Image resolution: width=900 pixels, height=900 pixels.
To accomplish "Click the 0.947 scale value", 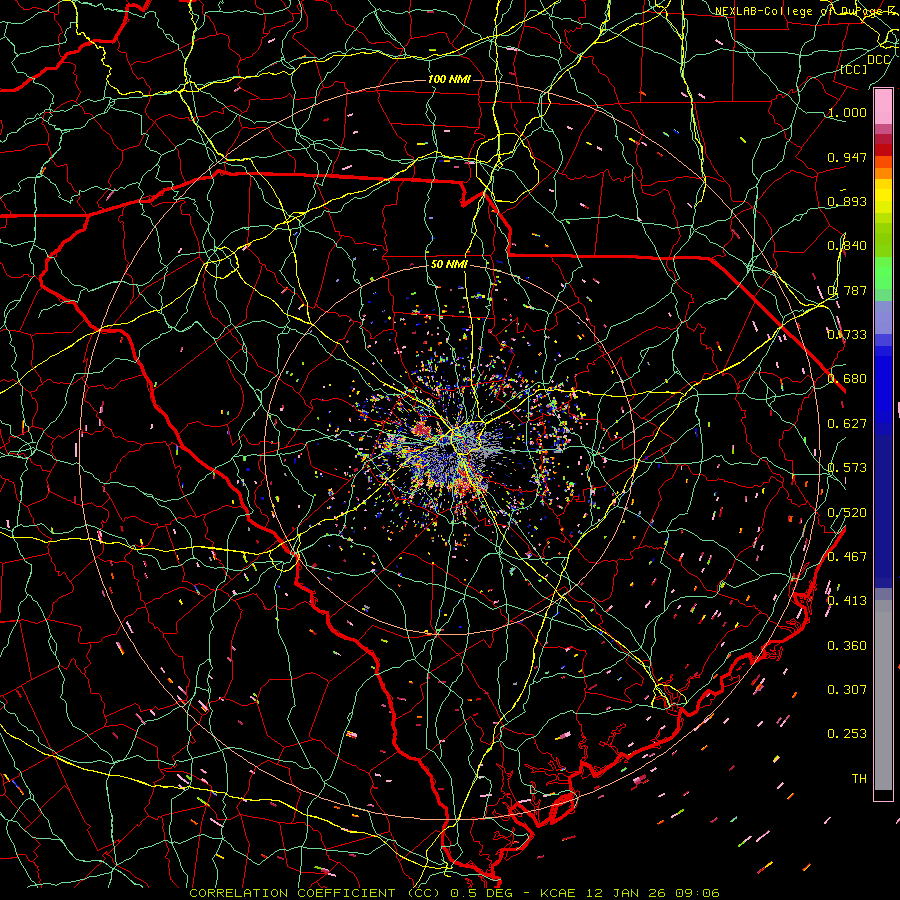I will (847, 157).
